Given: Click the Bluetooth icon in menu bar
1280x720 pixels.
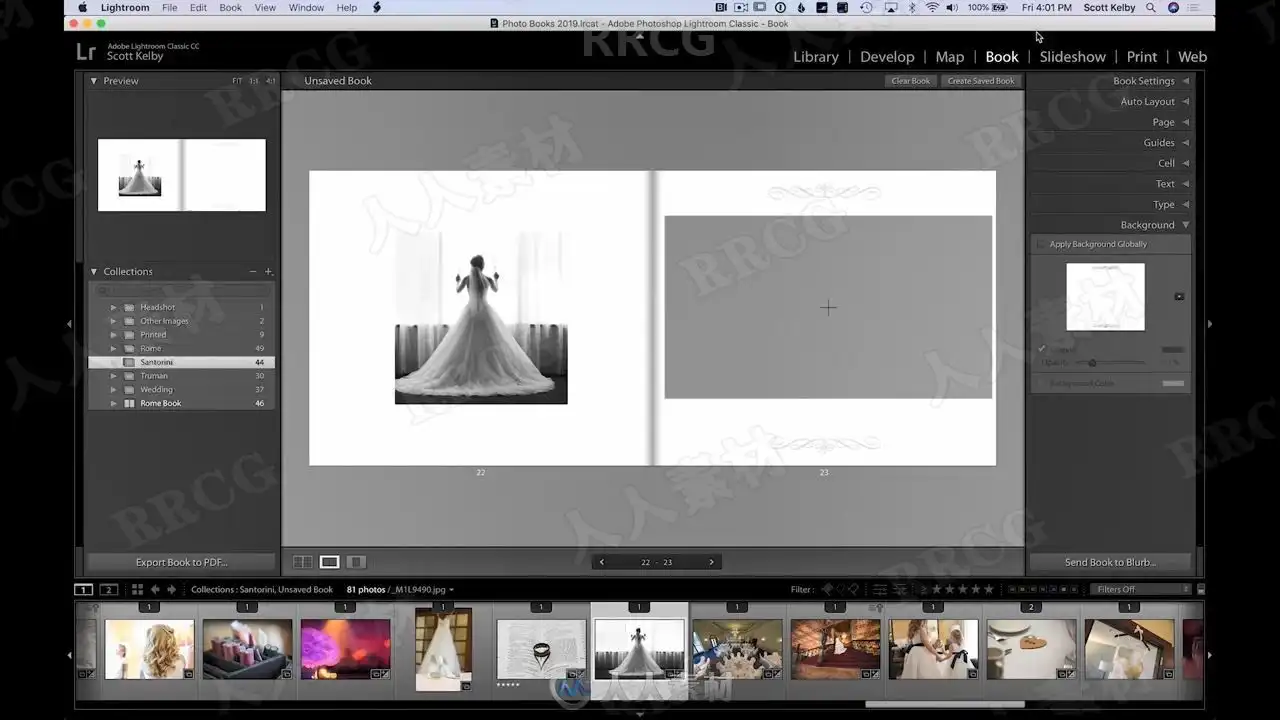Looking at the screenshot, I should point(912,7).
